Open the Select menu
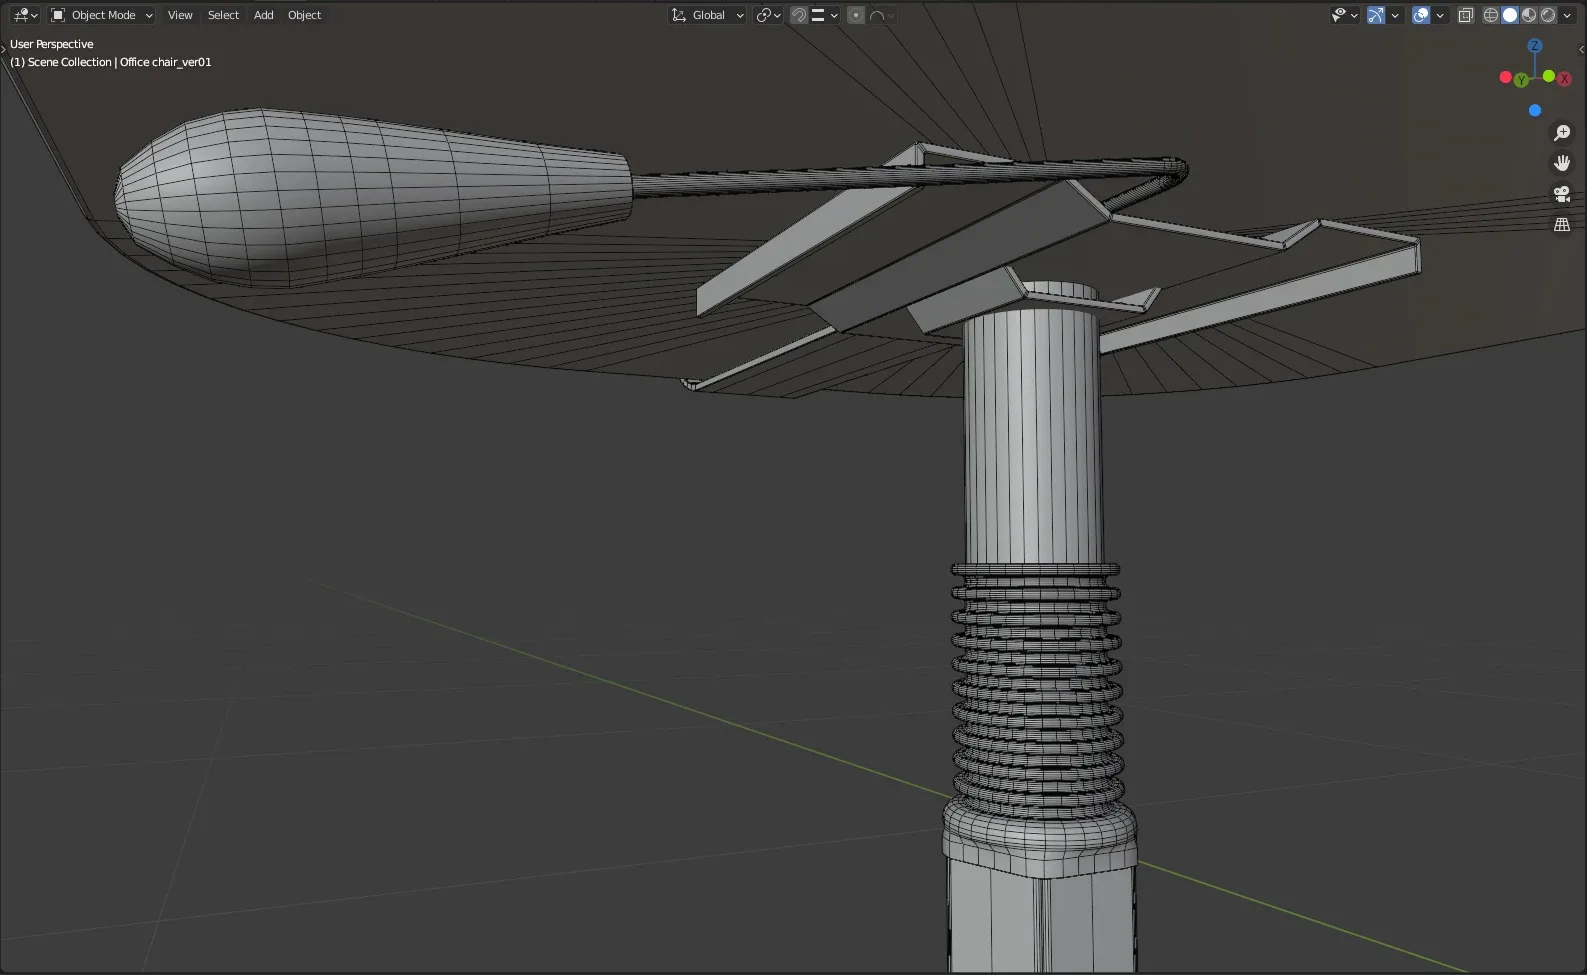Image resolution: width=1587 pixels, height=975 pixels. (223, 15)
